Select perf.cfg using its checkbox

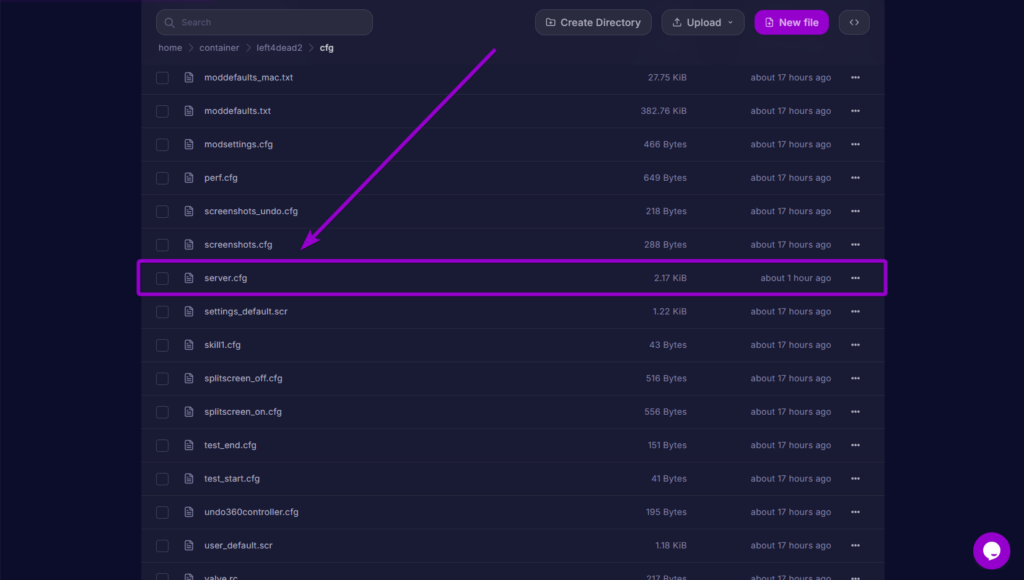(162, 177)
